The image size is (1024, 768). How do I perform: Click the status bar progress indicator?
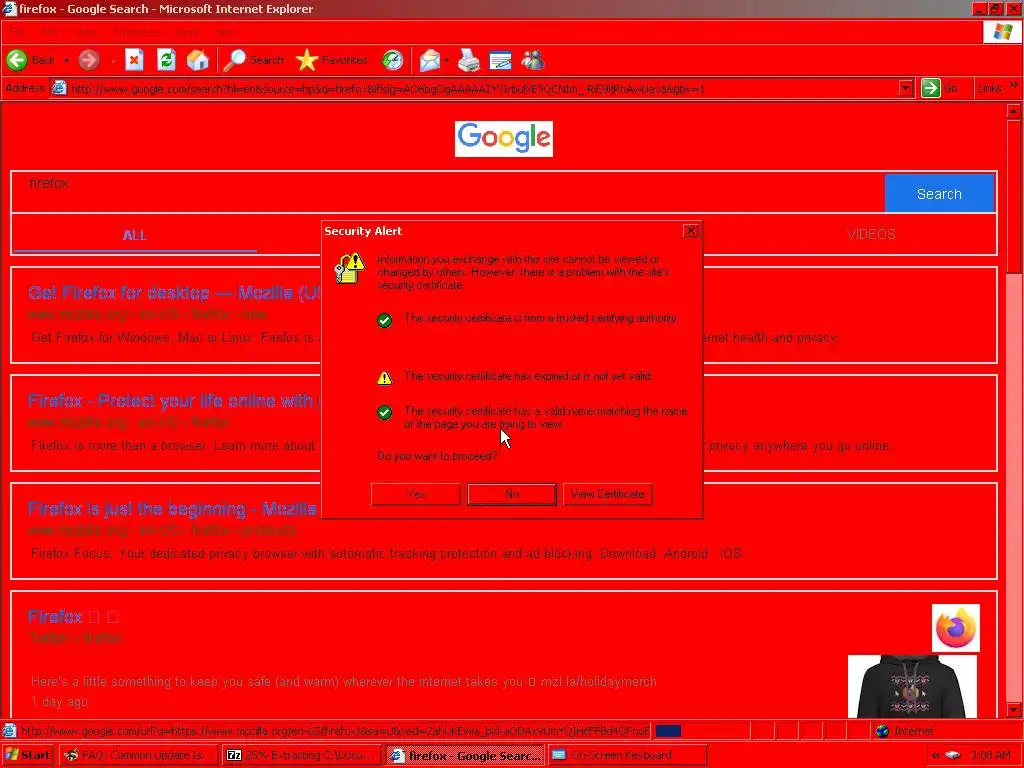coord(667,731)
